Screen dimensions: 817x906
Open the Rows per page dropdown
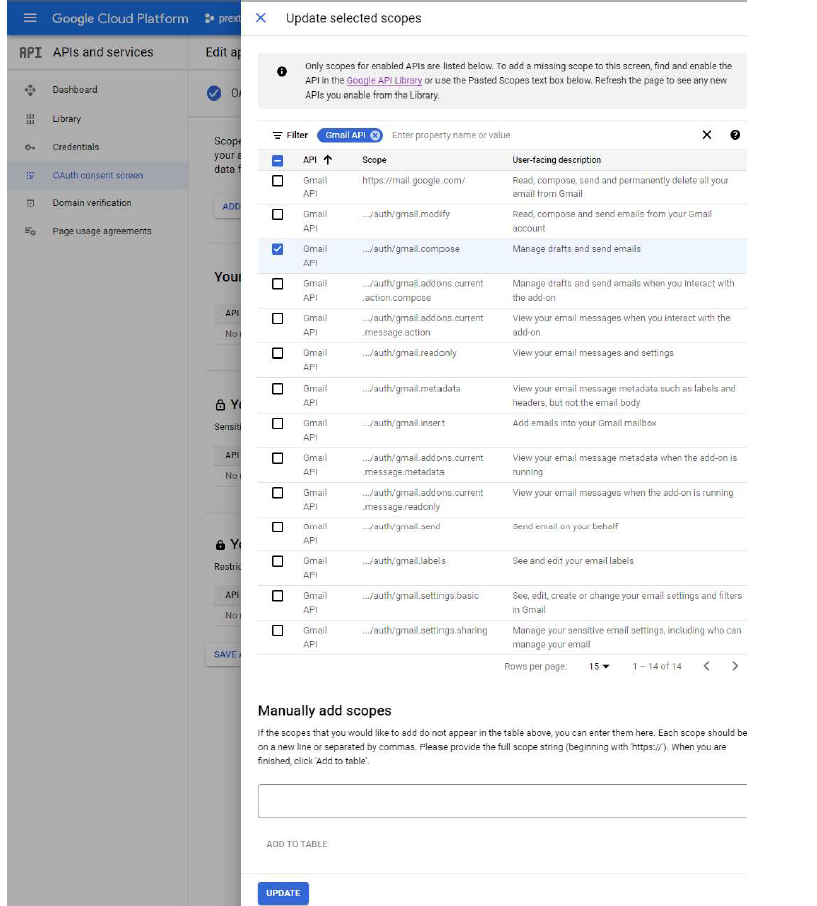point(599,666)
